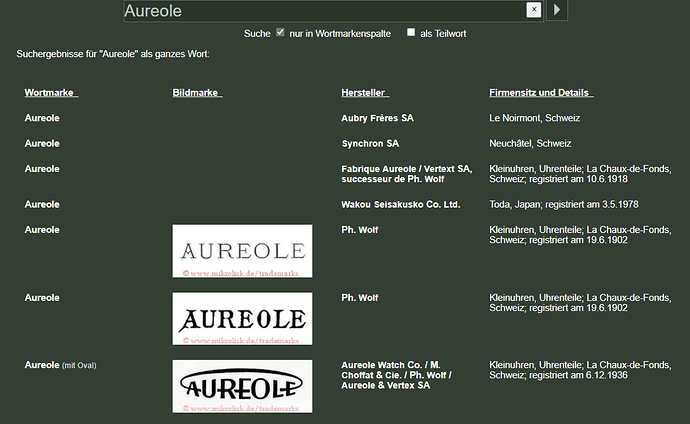Select Aureole Watch Co. / M. Choffat entry
The width and height of the screenshot is (690, 424).
click(396, 375)
